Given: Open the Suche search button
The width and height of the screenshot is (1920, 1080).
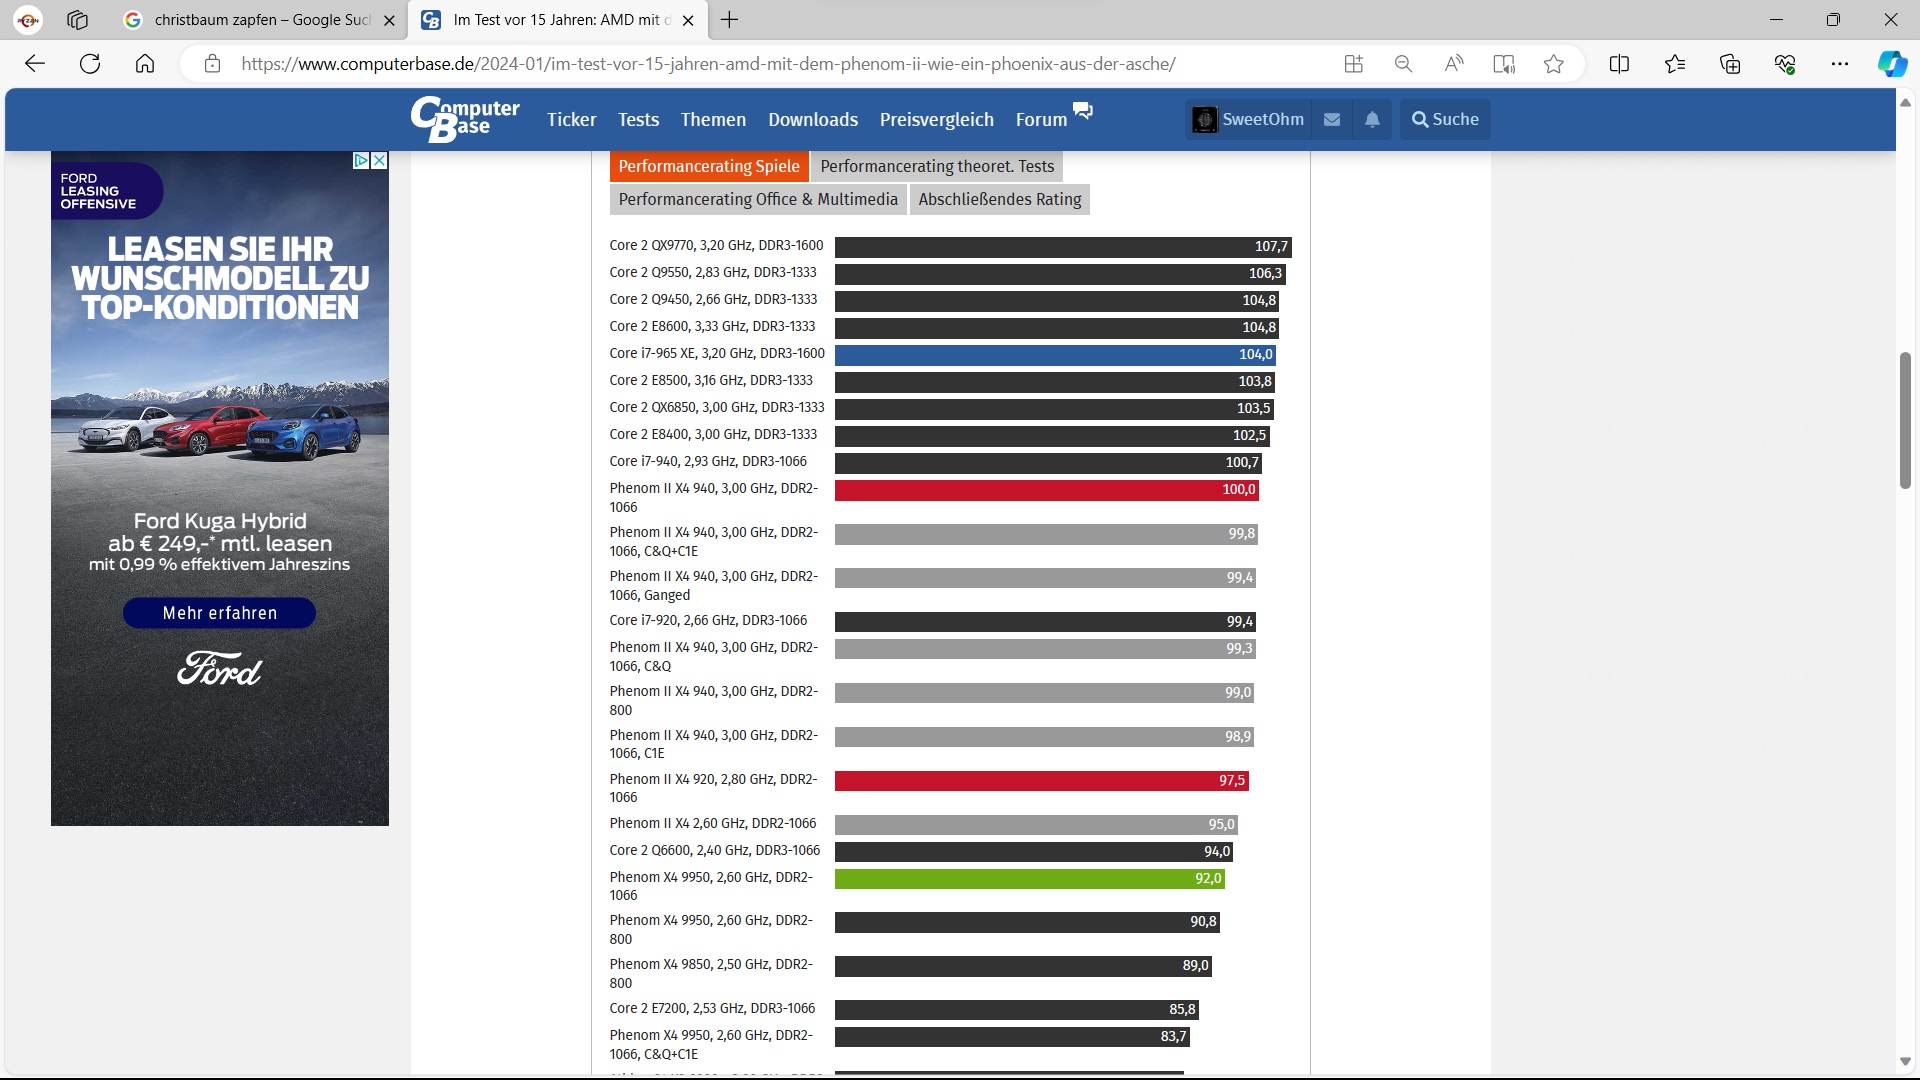Looking at the screenshot, I should tap(1445, 119).
